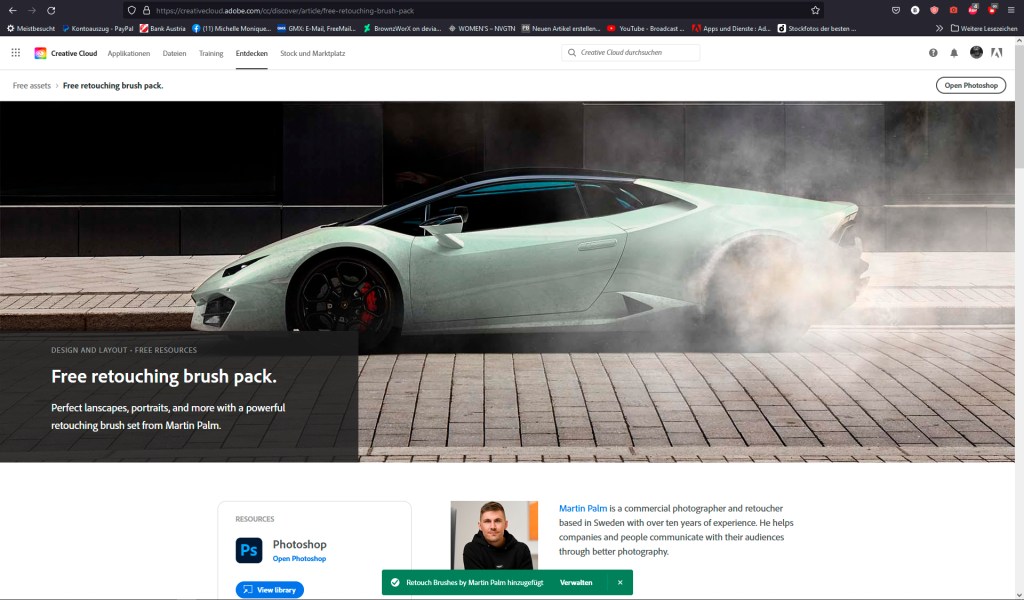Open the help question mark icon

[x=933, y=53]
